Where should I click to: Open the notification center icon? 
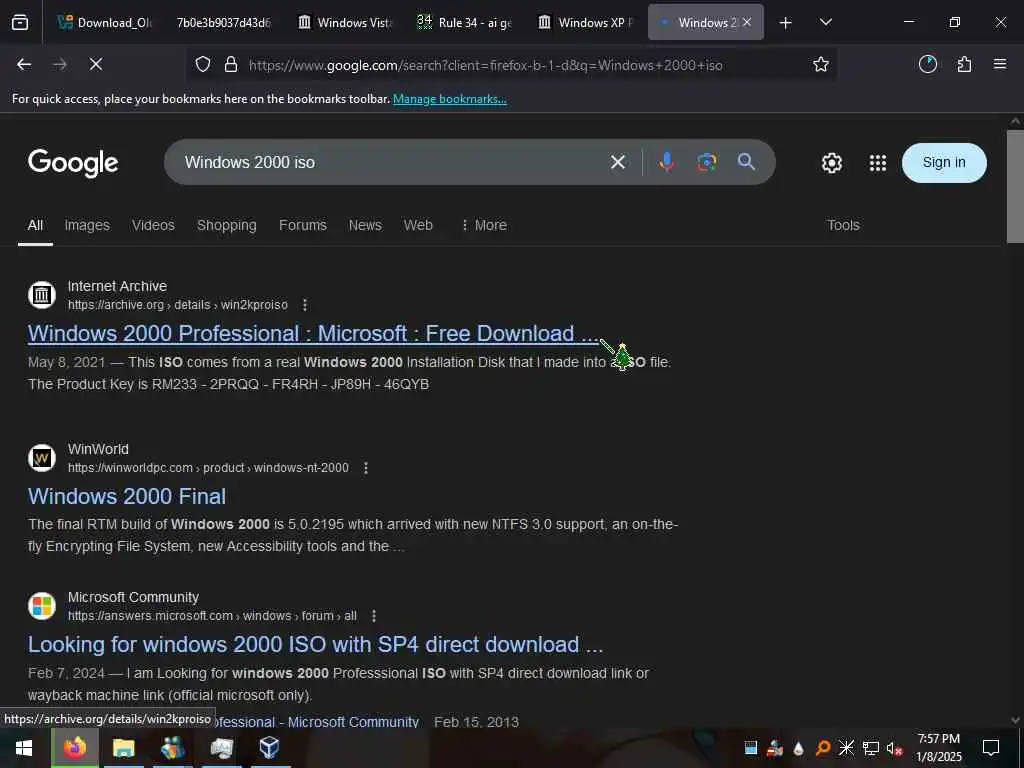[991, 748]
